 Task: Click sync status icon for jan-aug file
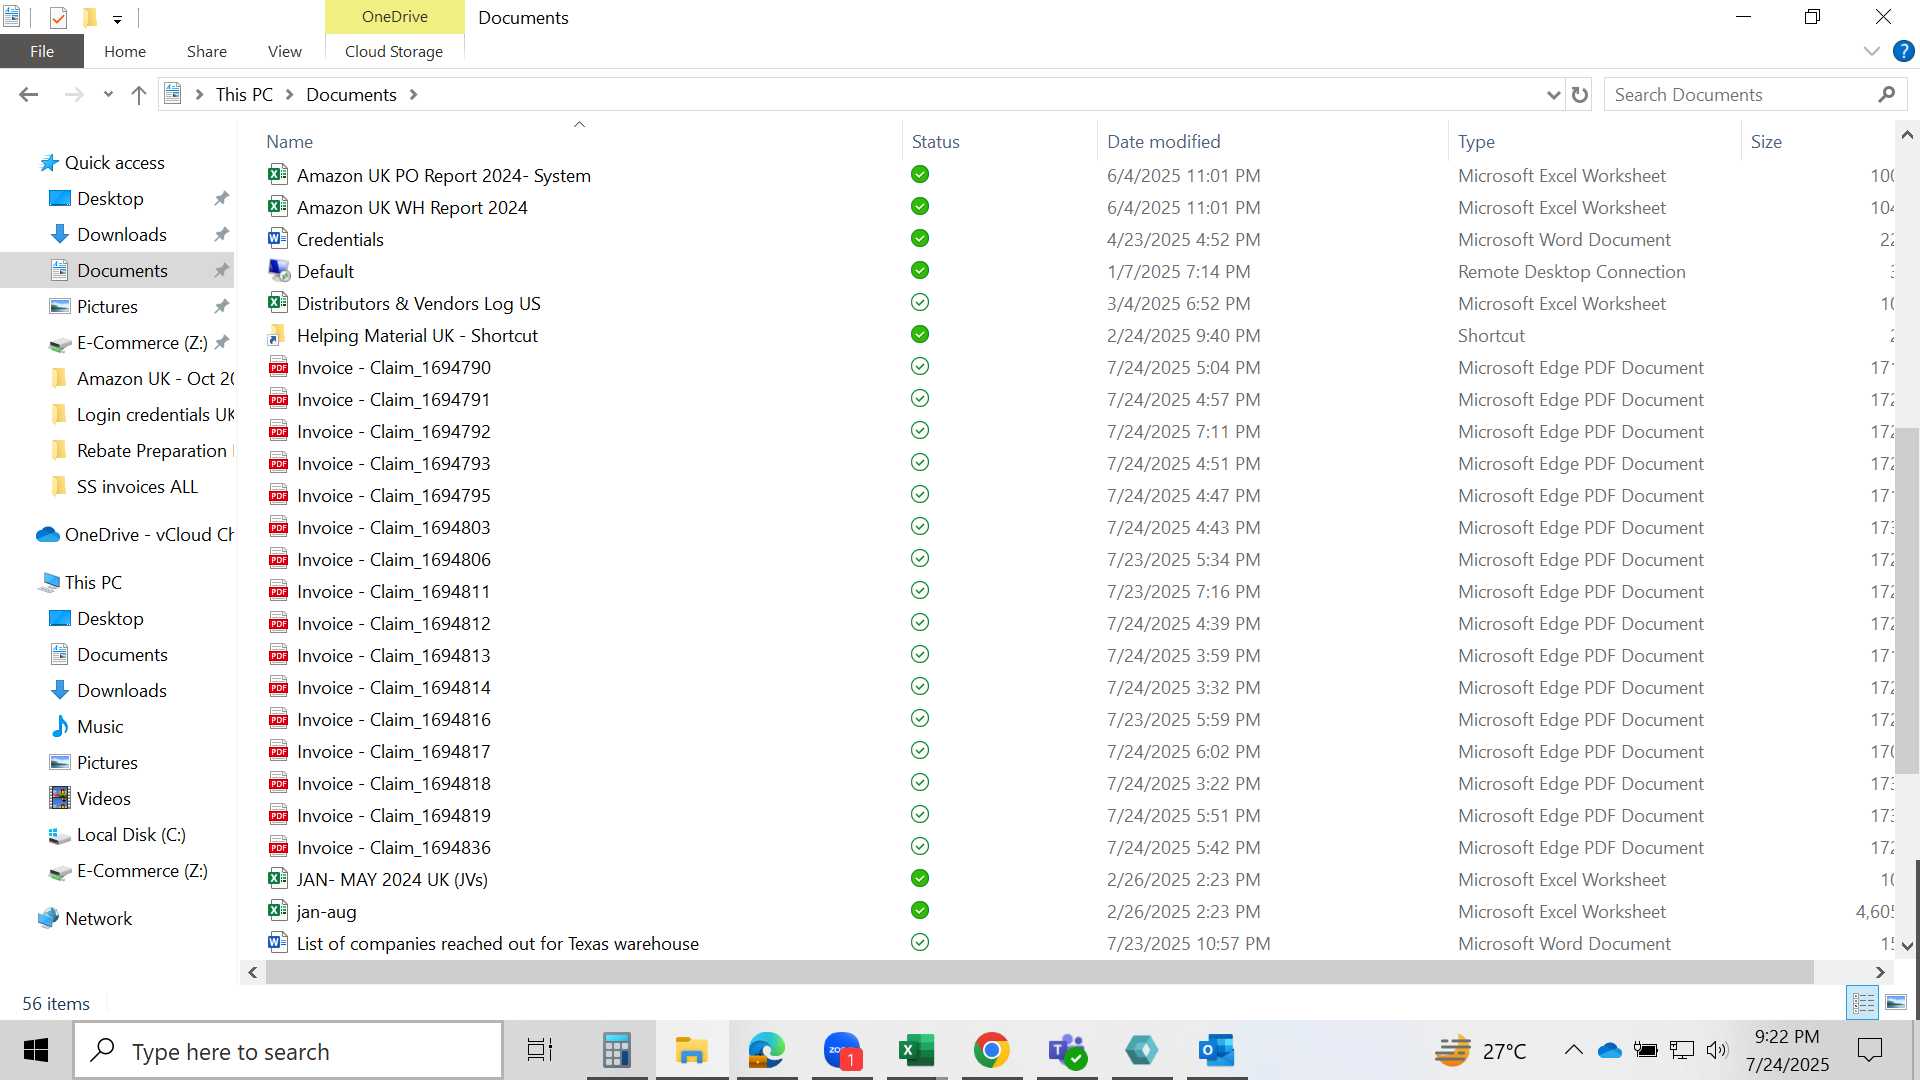click(920, 910)
